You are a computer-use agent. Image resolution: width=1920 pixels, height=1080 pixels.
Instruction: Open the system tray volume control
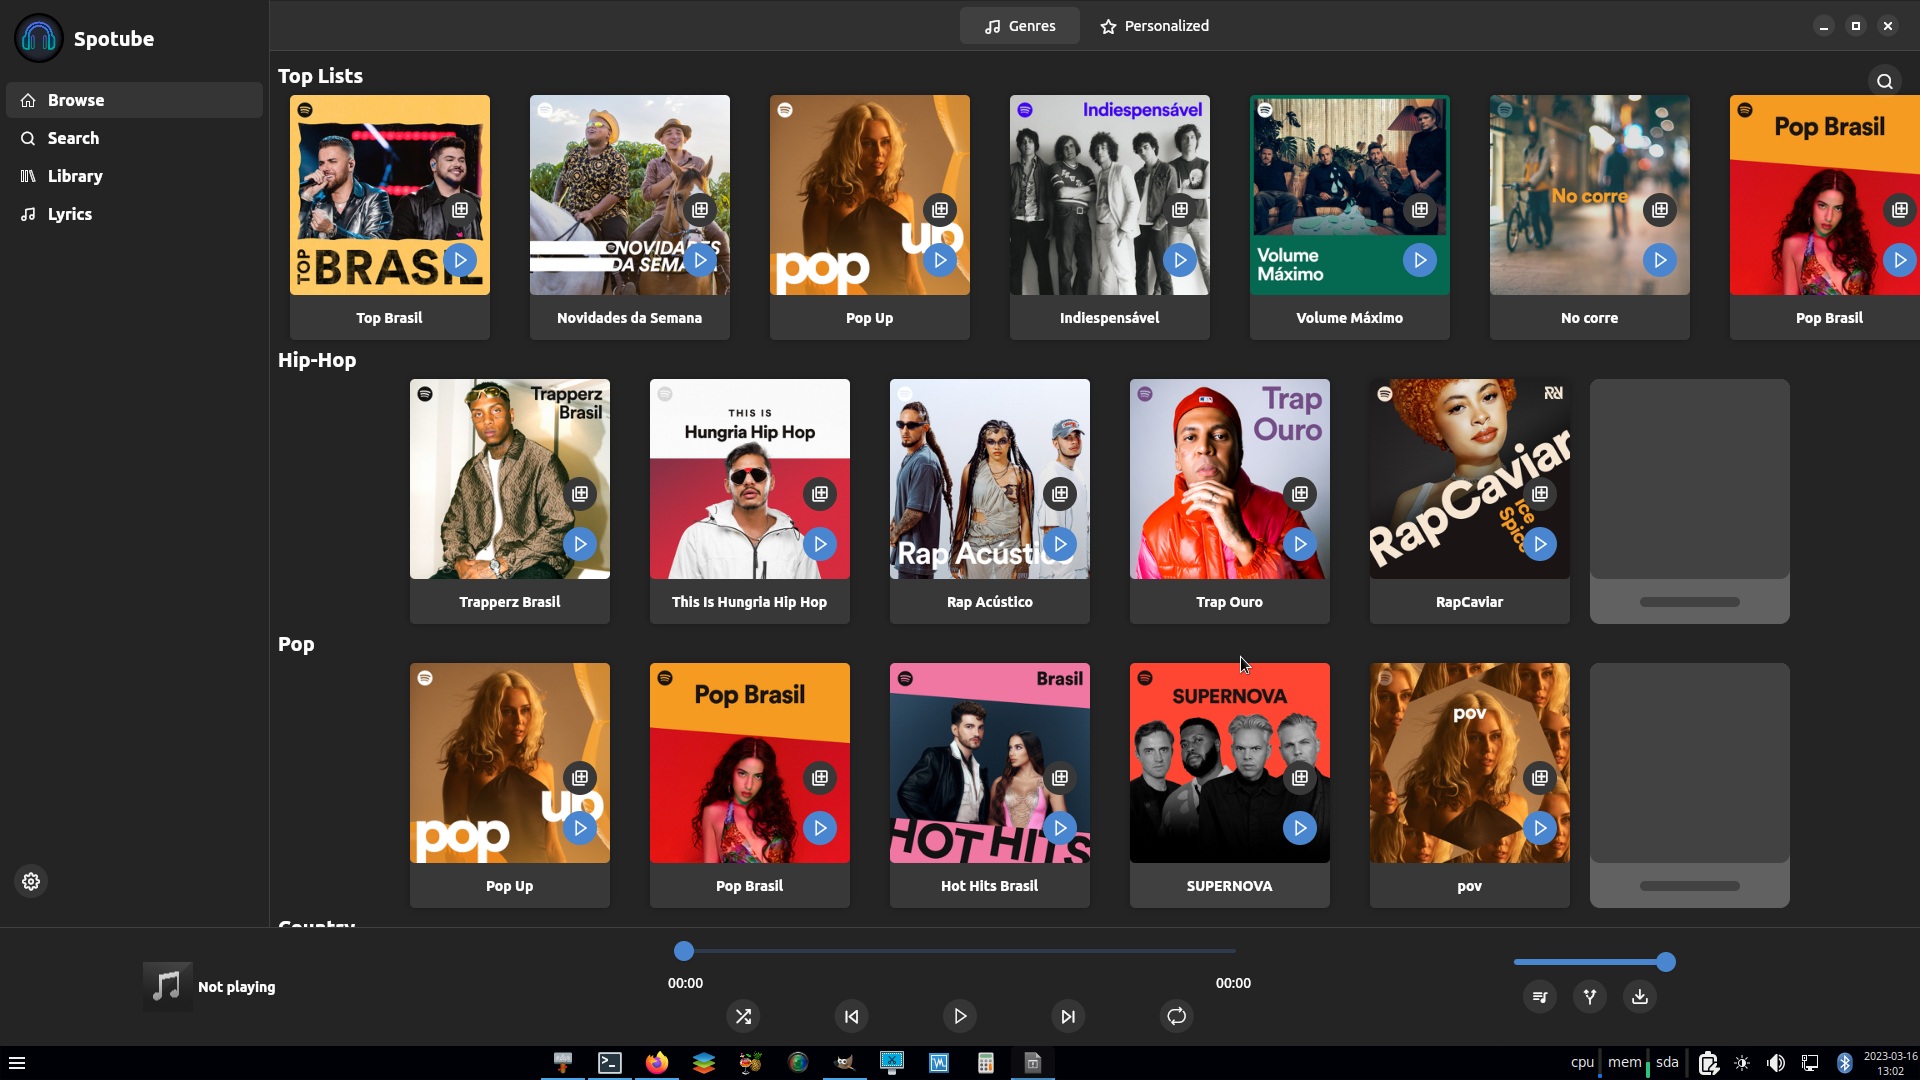pyautogui.click(x=1776, y=1063)
